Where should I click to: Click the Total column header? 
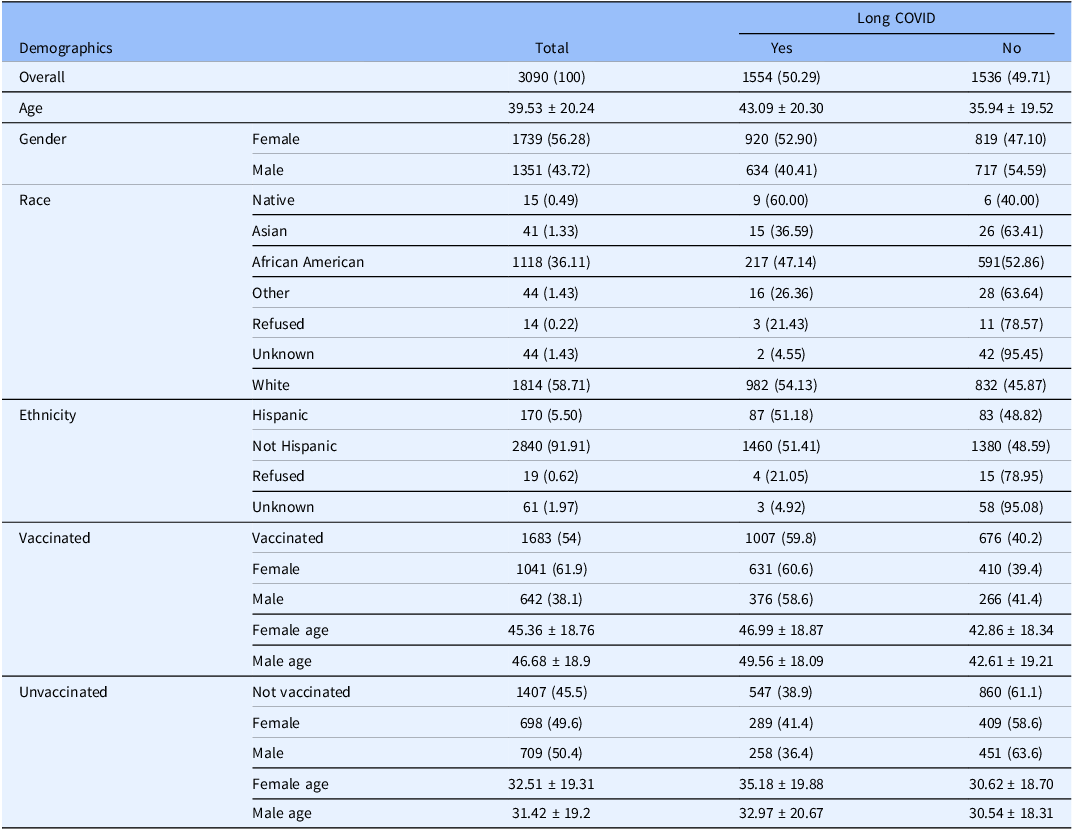tap(552, 47)
